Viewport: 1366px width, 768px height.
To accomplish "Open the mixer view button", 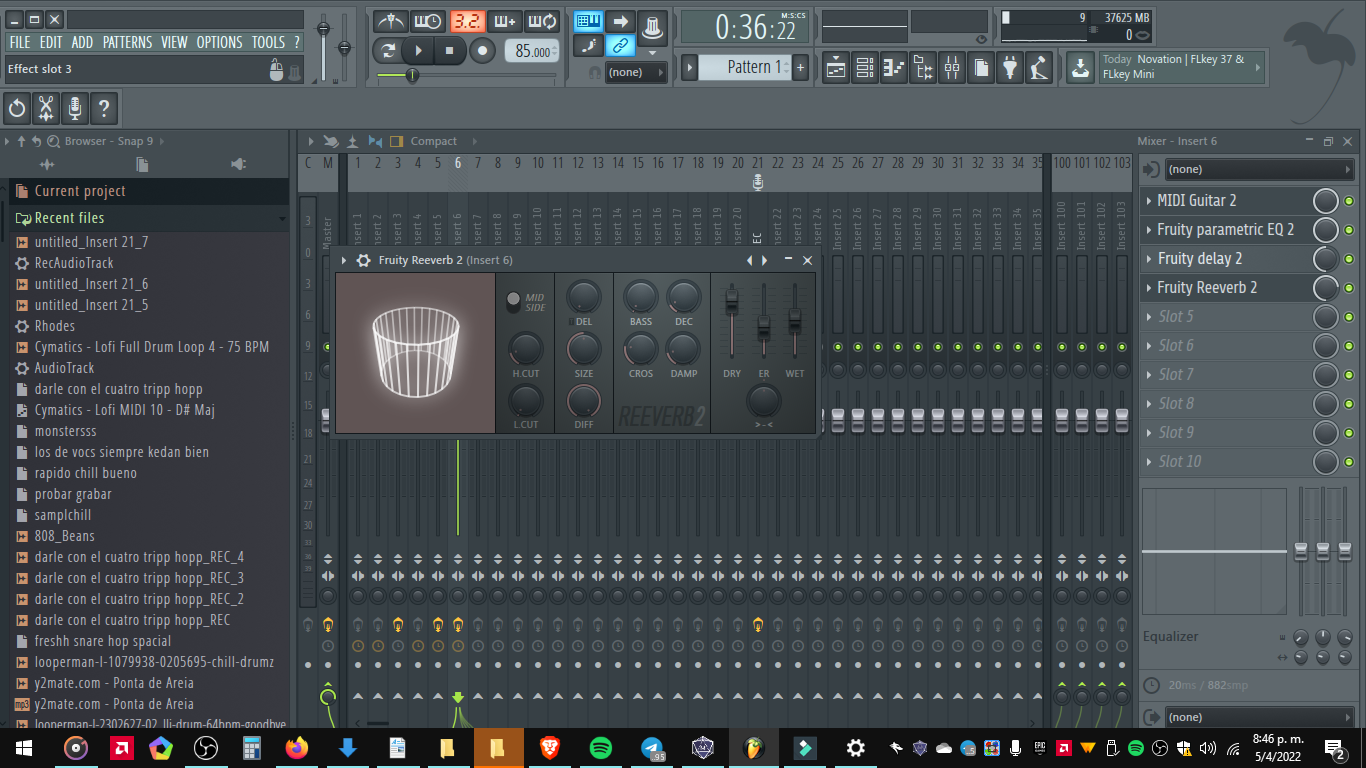I will (952, 68).
